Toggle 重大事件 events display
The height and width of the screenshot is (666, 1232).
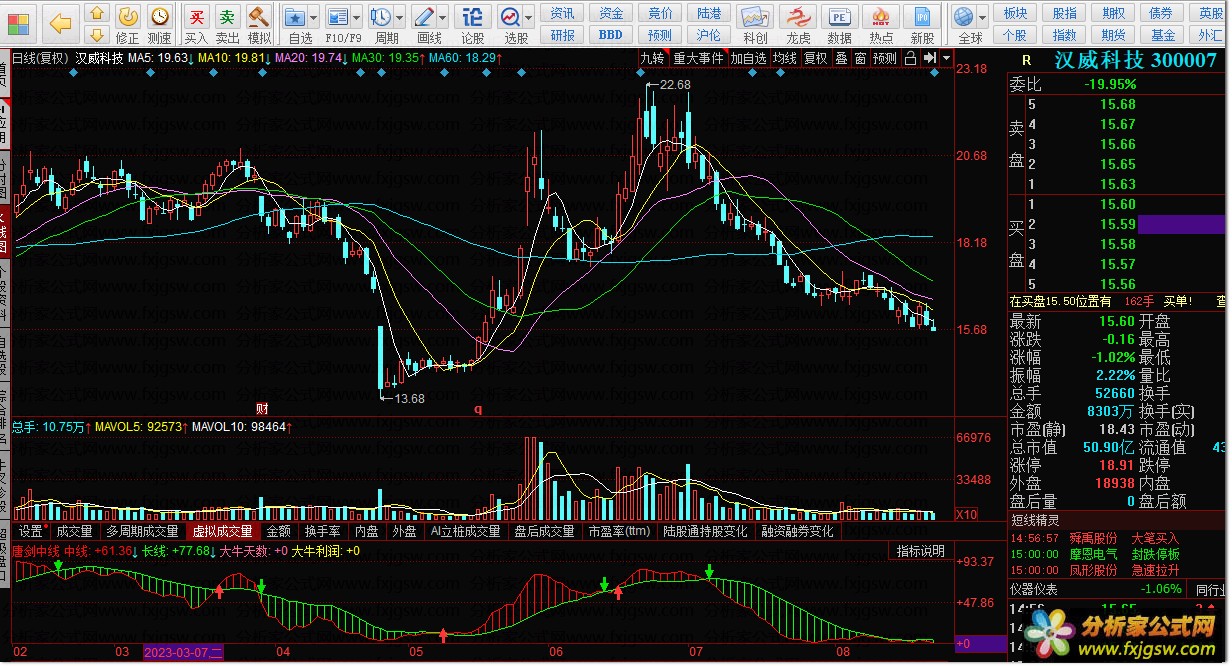[698, 58]
